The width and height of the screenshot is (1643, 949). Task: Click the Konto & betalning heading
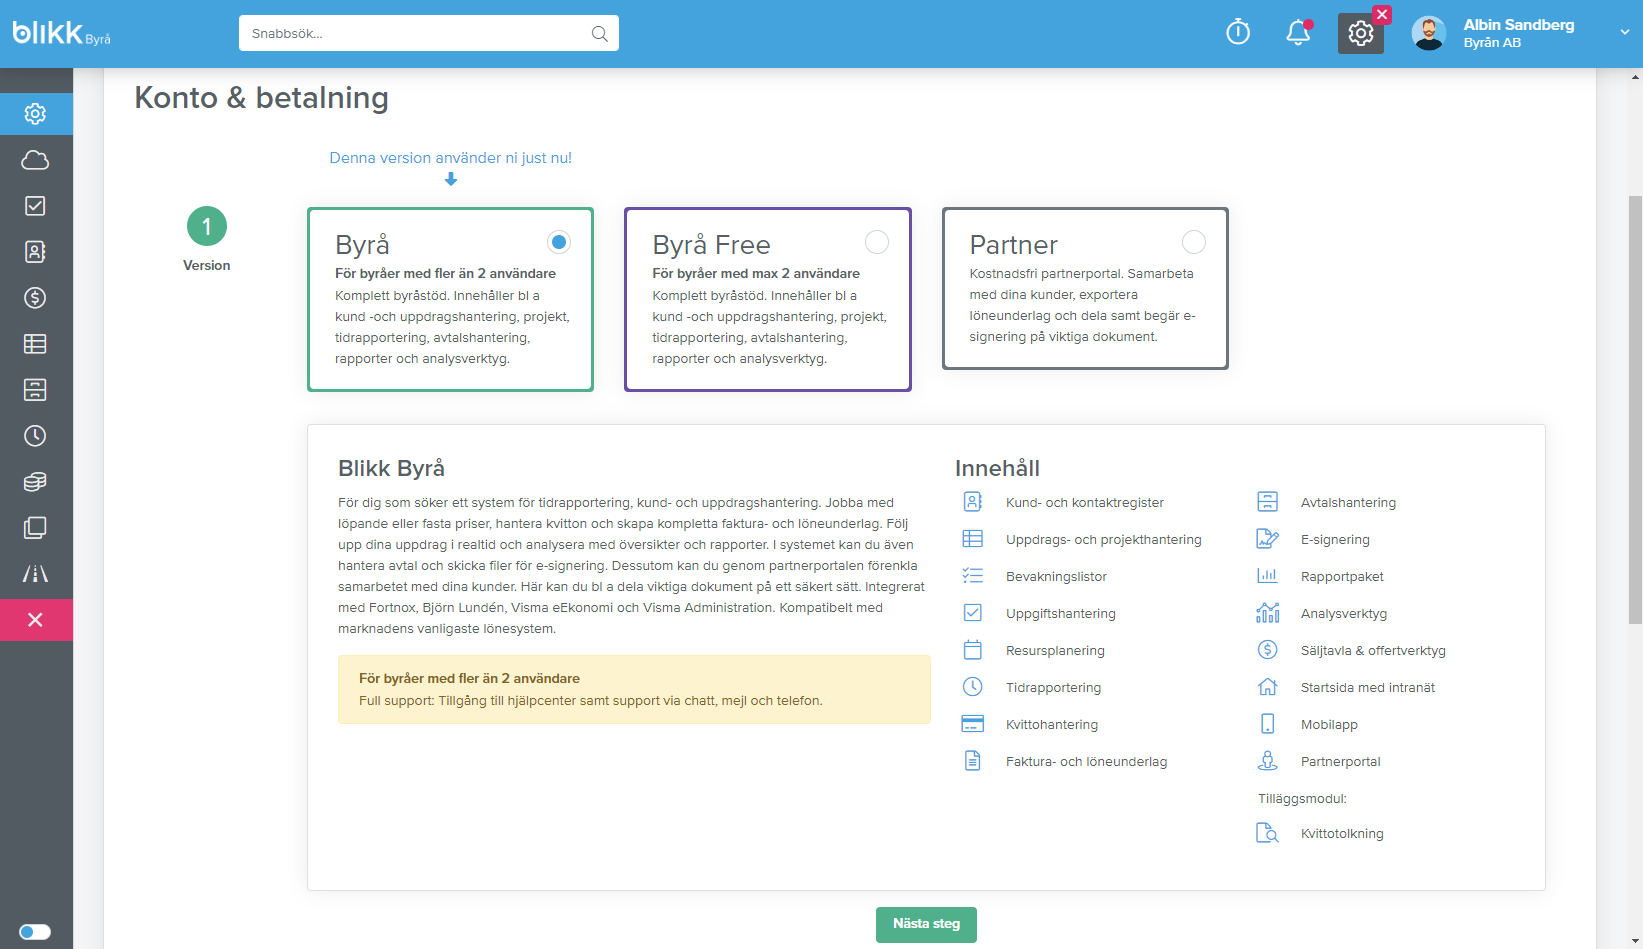pos(261,98)
